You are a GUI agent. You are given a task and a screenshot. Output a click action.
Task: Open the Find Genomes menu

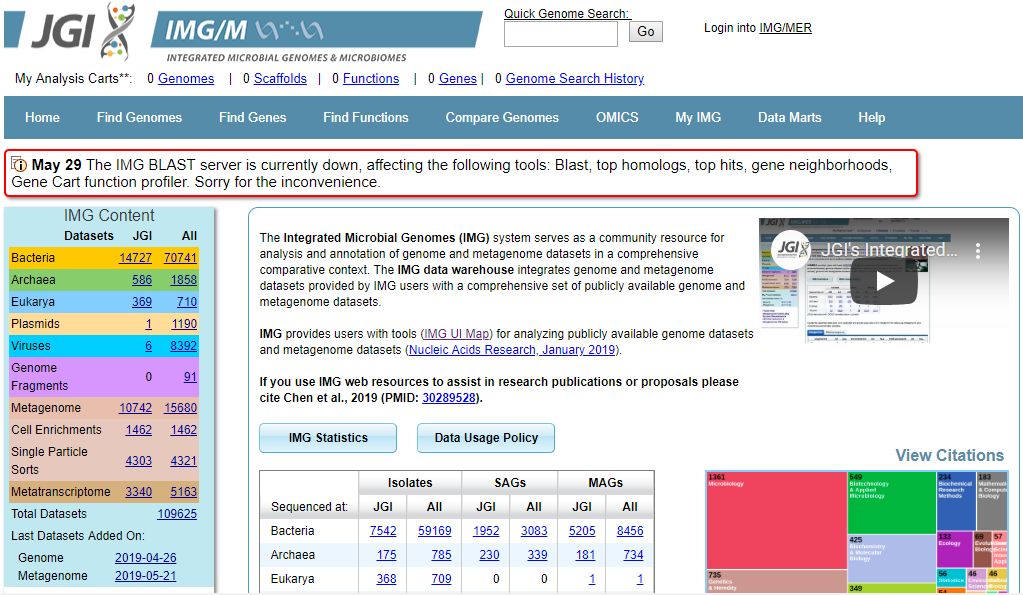(x=139, y=117)
